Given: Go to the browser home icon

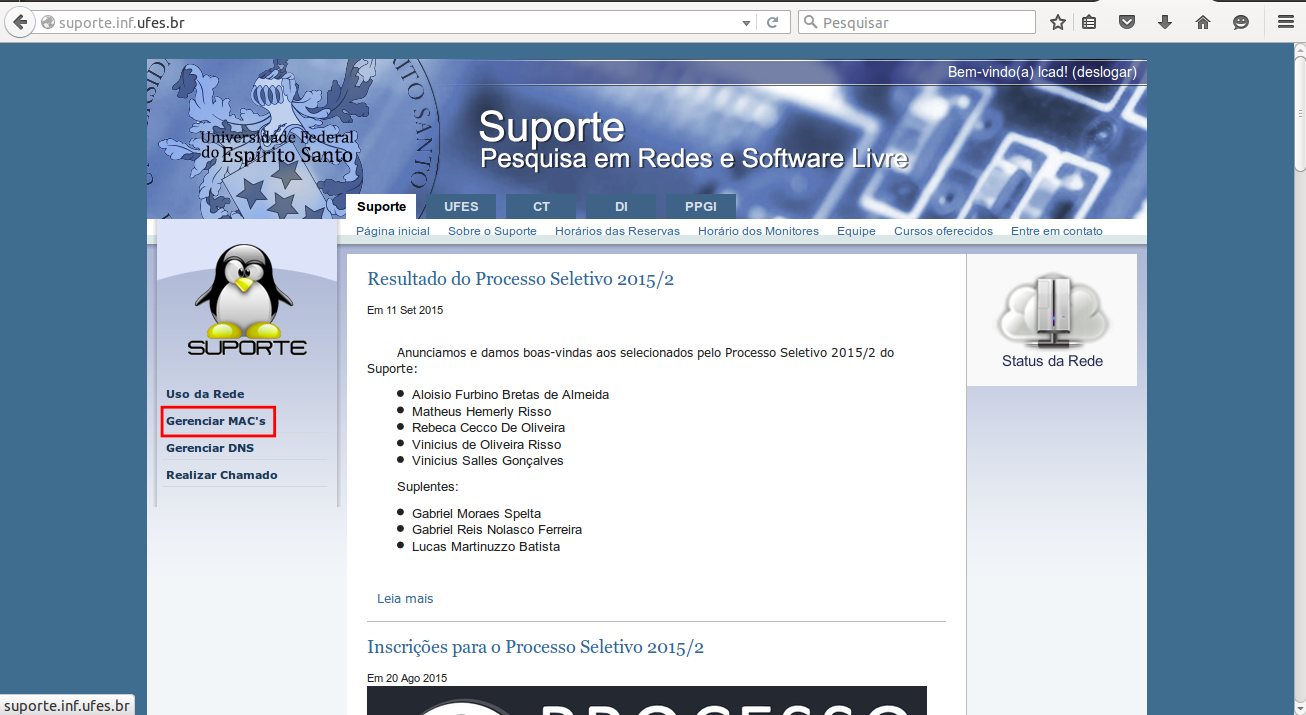Looking at the screenshot, I should [x=1203, y=22].
